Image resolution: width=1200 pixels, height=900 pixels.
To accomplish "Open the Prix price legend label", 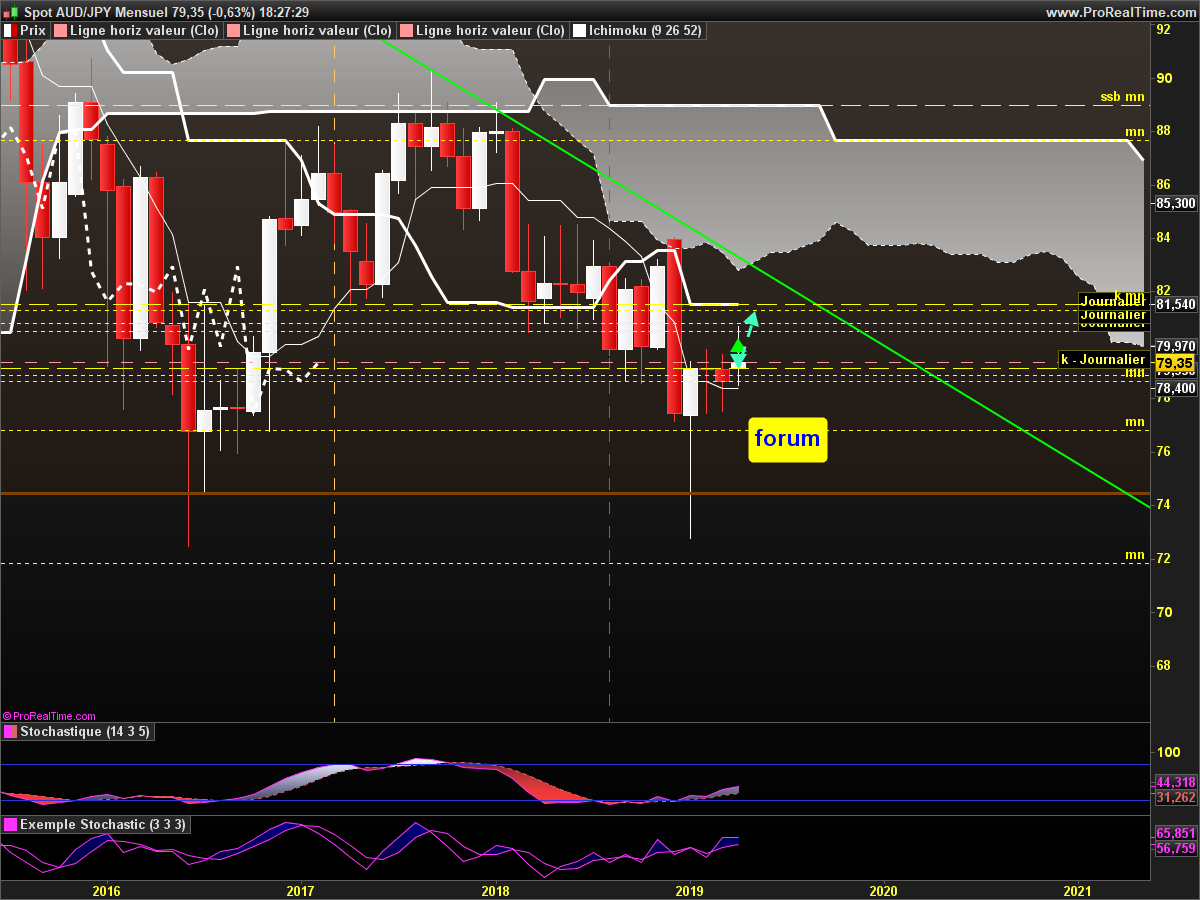I will [x=33, y=31].
